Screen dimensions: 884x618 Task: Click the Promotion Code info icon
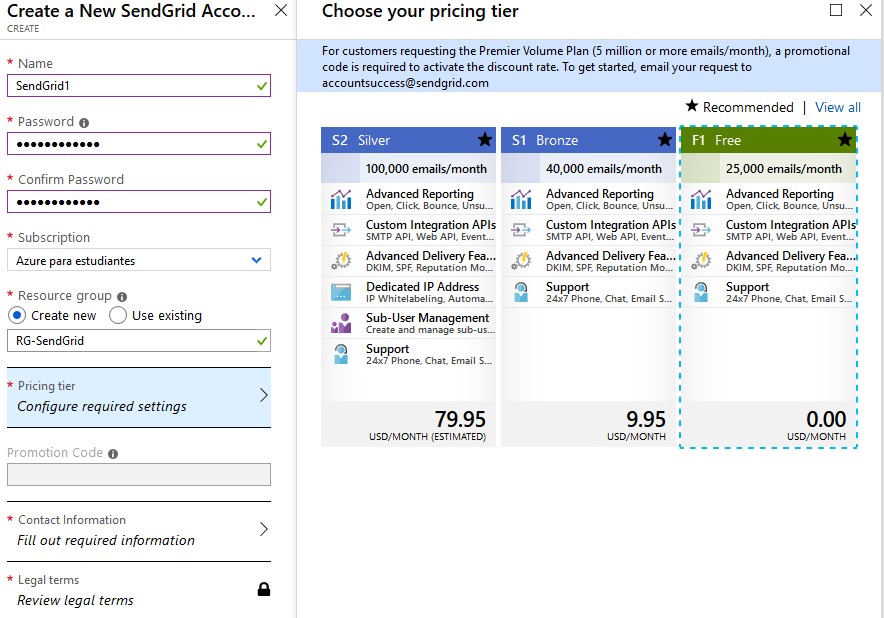tap(113, 454)
